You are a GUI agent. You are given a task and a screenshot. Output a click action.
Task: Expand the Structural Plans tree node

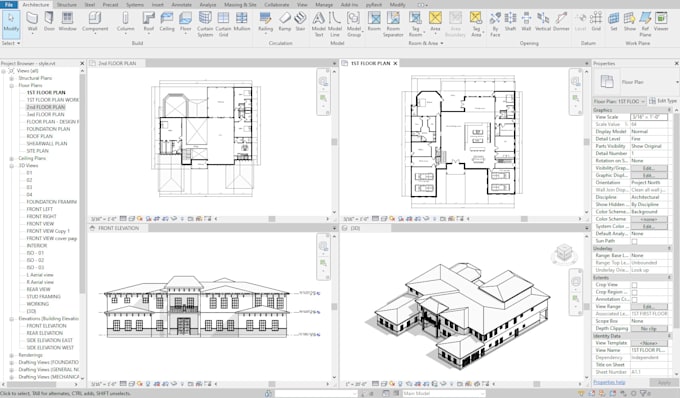click(12, 78)
